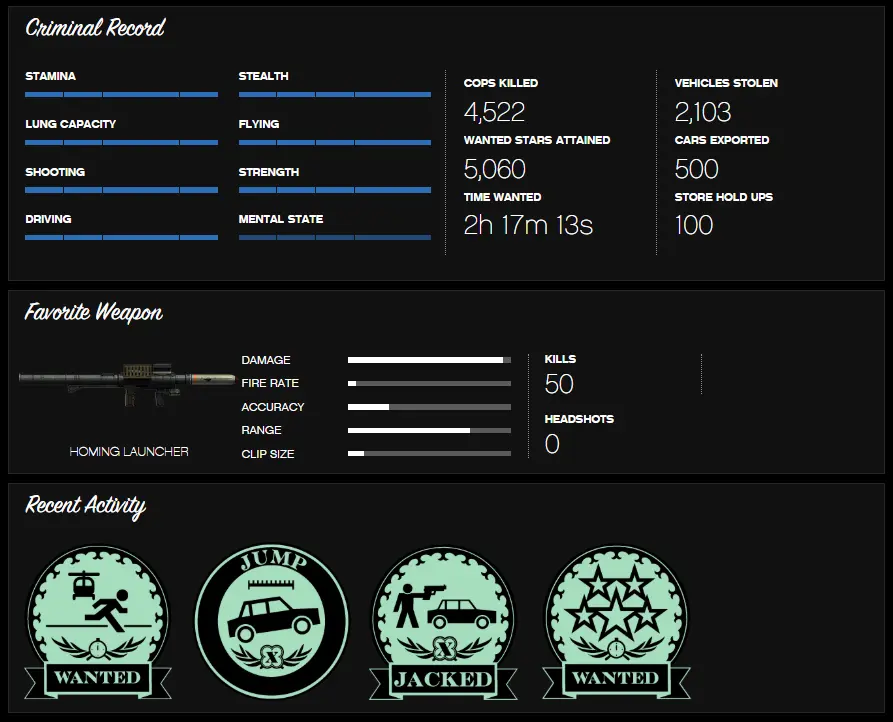
Task: Click the Cops Killed value 4,522
Action: (x=494, y=112)
